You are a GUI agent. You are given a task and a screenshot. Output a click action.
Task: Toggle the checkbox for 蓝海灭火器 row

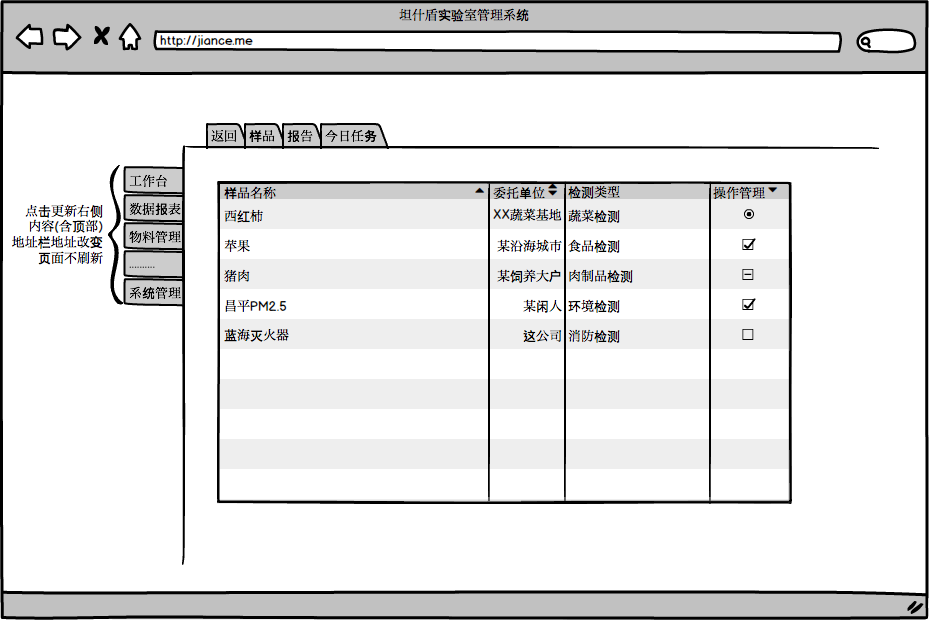point(748,335)
